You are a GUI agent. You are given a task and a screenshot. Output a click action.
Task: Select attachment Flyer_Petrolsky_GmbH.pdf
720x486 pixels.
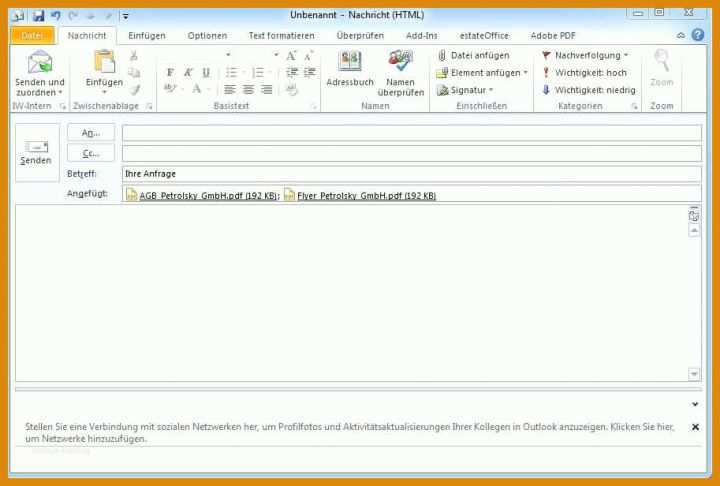(360, 196)
